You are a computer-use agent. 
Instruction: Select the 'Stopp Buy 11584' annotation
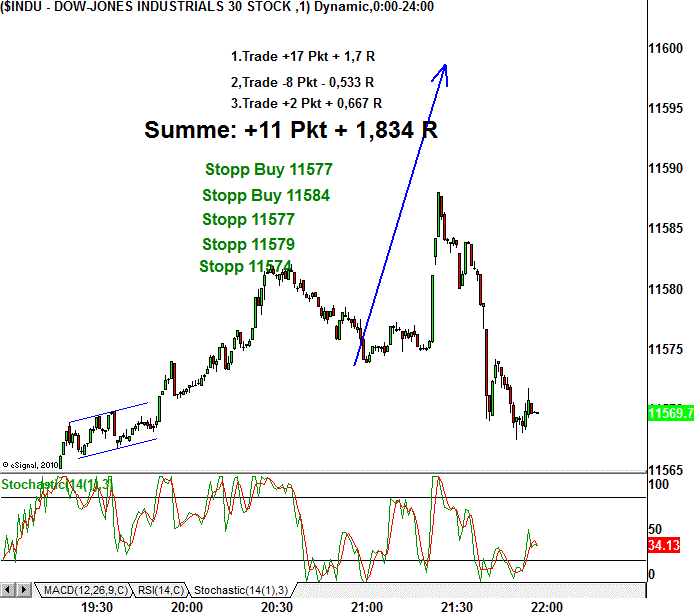coord(266,195)
